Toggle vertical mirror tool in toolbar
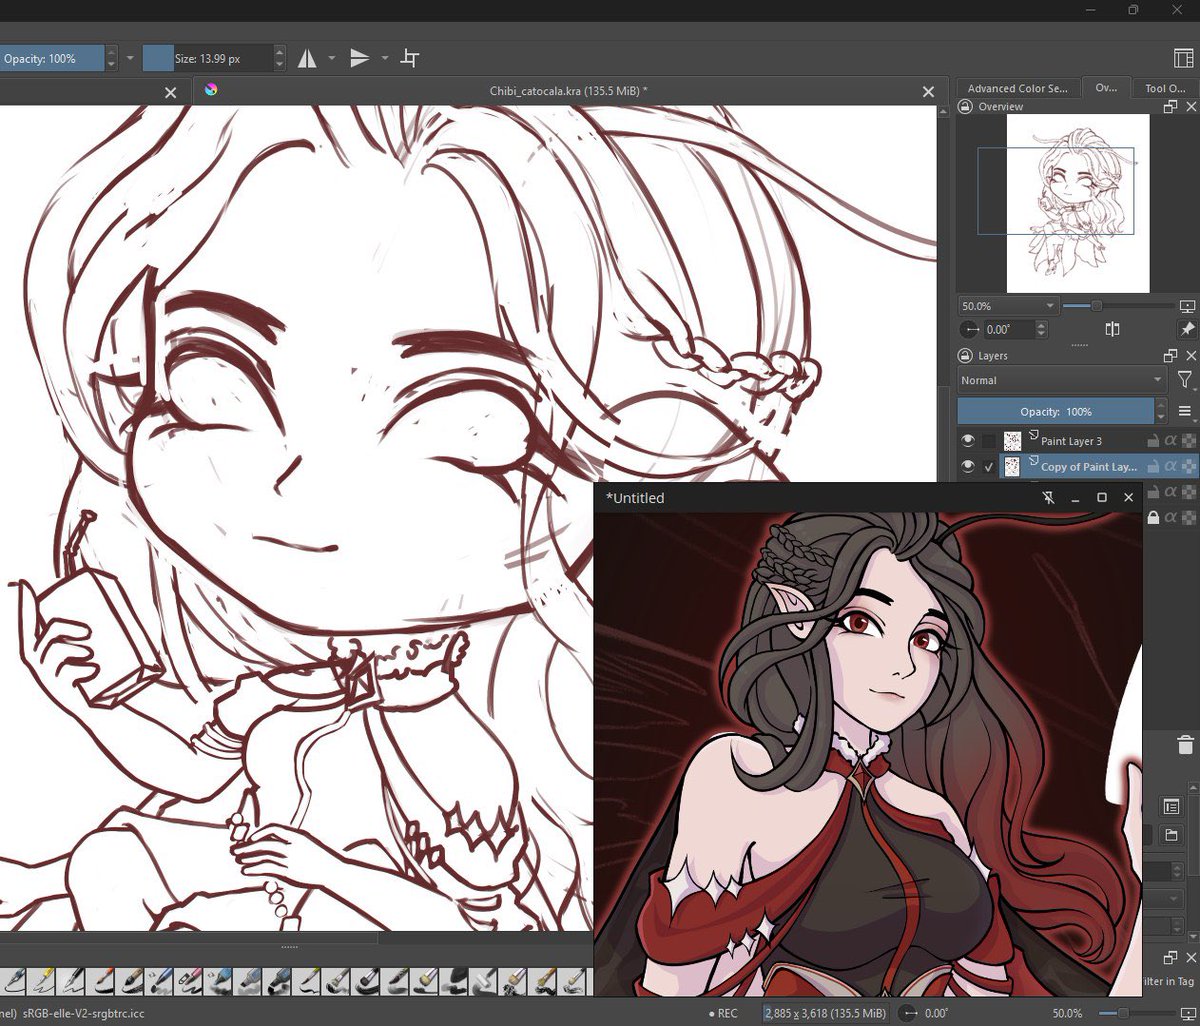Image resolution: width=1200 pixels, height=1026 pixels. [x=360, y=58]
